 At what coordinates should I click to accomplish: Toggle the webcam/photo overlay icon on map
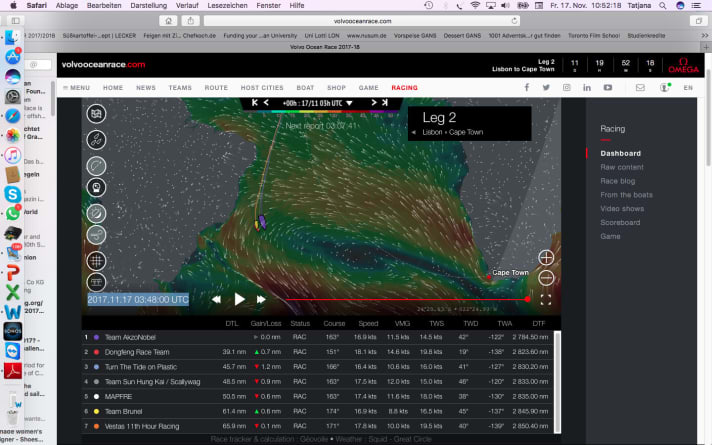click(x=96, y=187)
